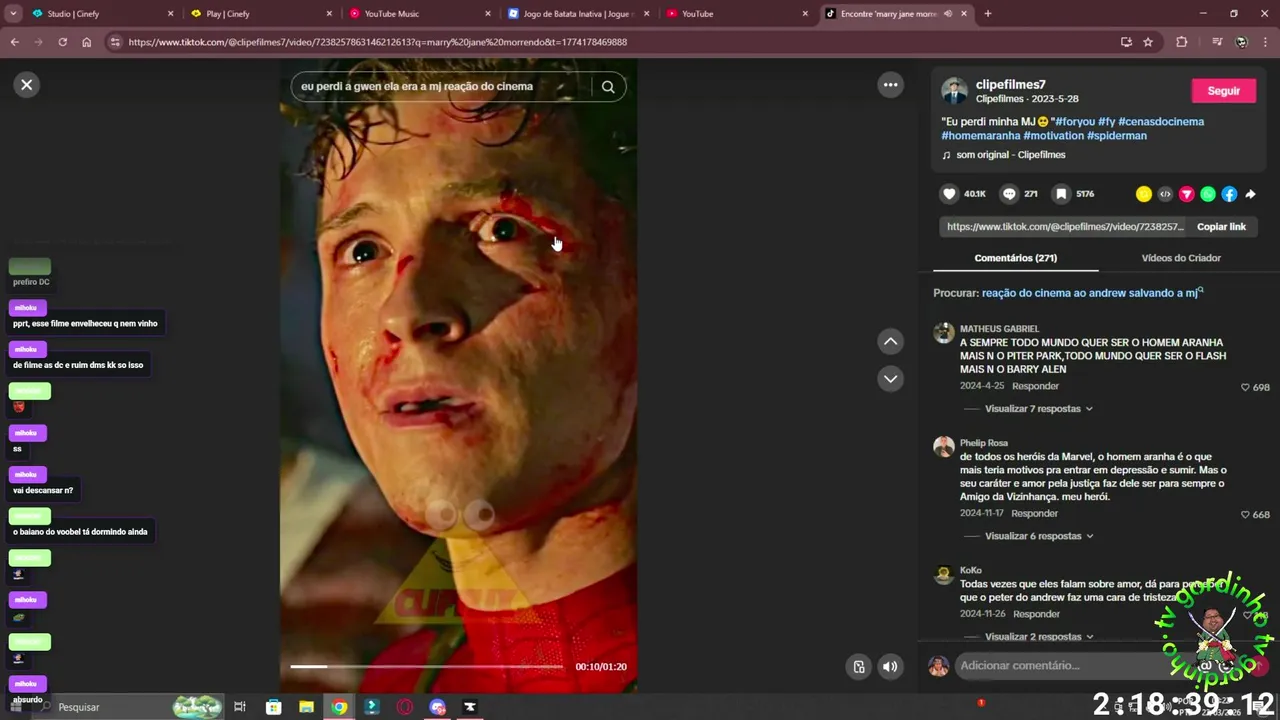Viewport: 1280px width, 720px height.
Task: Click the address bar URL
Action: (x=378, y=42)
